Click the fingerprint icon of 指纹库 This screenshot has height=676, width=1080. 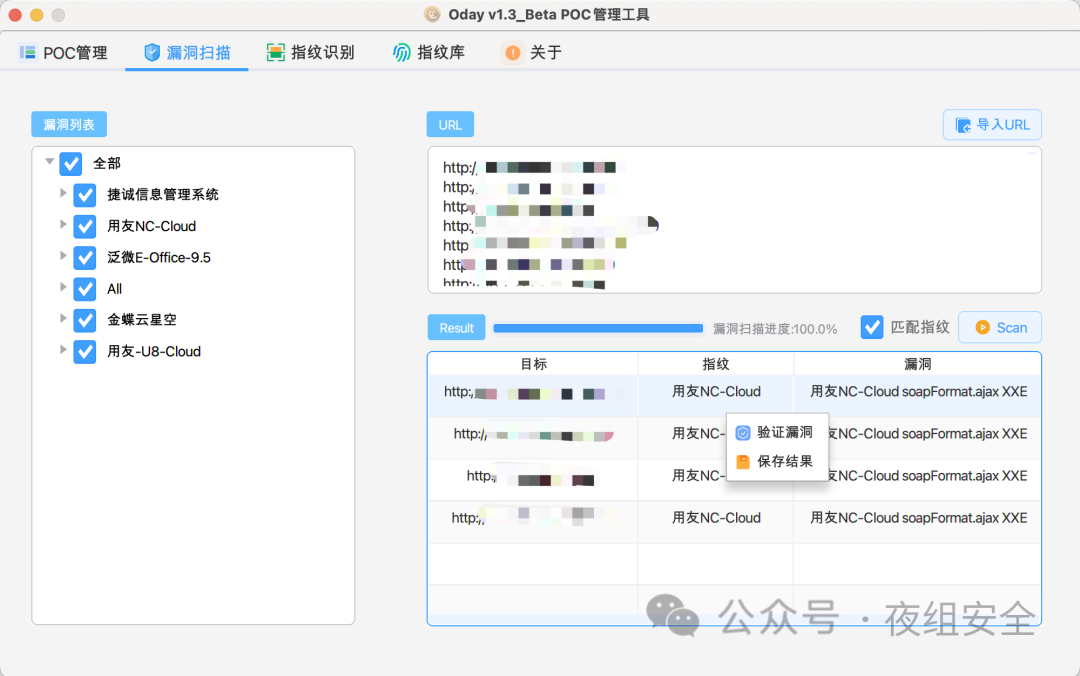(x=402, y=52)
